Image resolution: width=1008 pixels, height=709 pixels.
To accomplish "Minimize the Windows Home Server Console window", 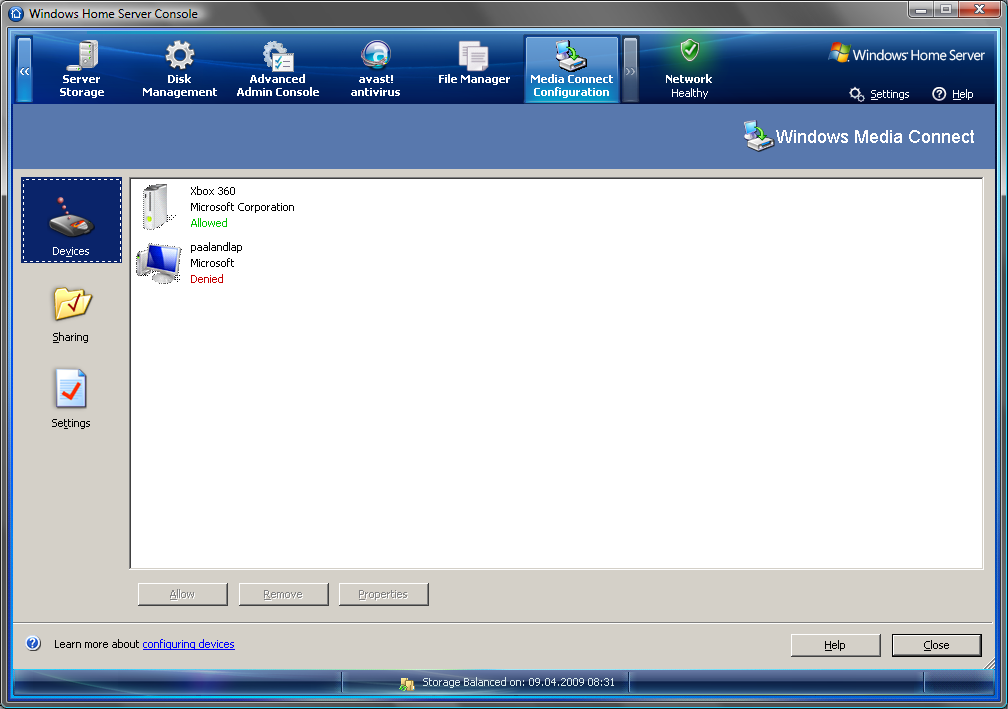I will pos(921,10).
